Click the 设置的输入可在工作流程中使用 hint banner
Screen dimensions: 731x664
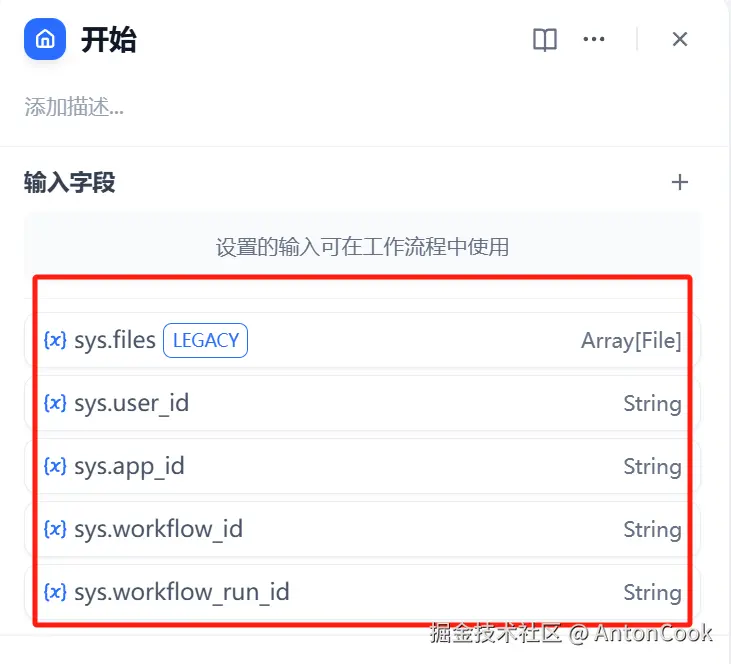pos(362,246)
